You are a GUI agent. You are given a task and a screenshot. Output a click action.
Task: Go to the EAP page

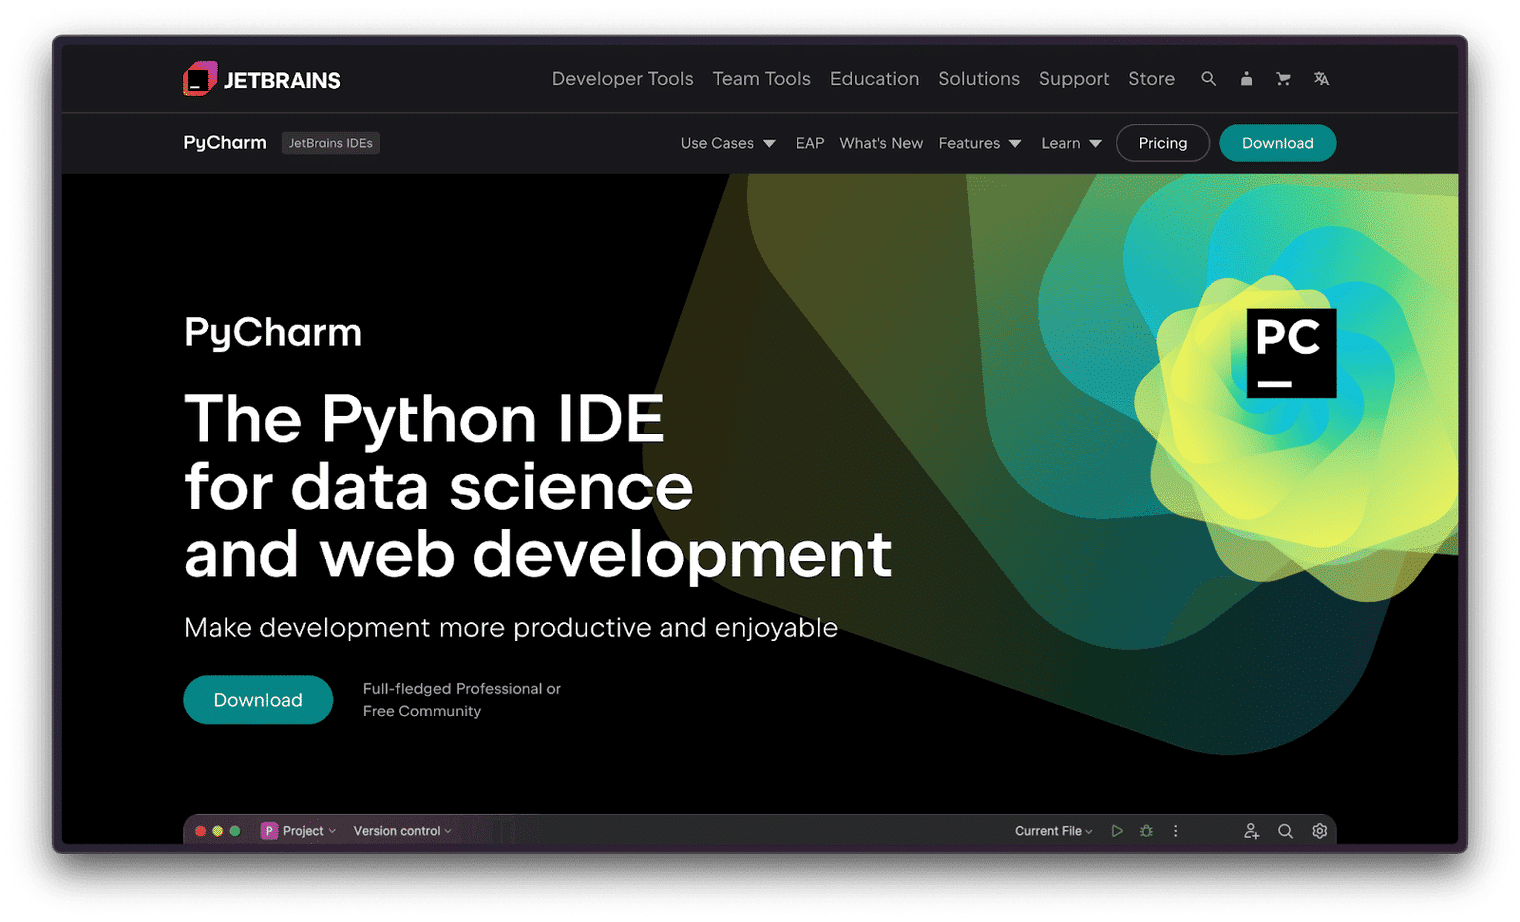click(810, 143)
